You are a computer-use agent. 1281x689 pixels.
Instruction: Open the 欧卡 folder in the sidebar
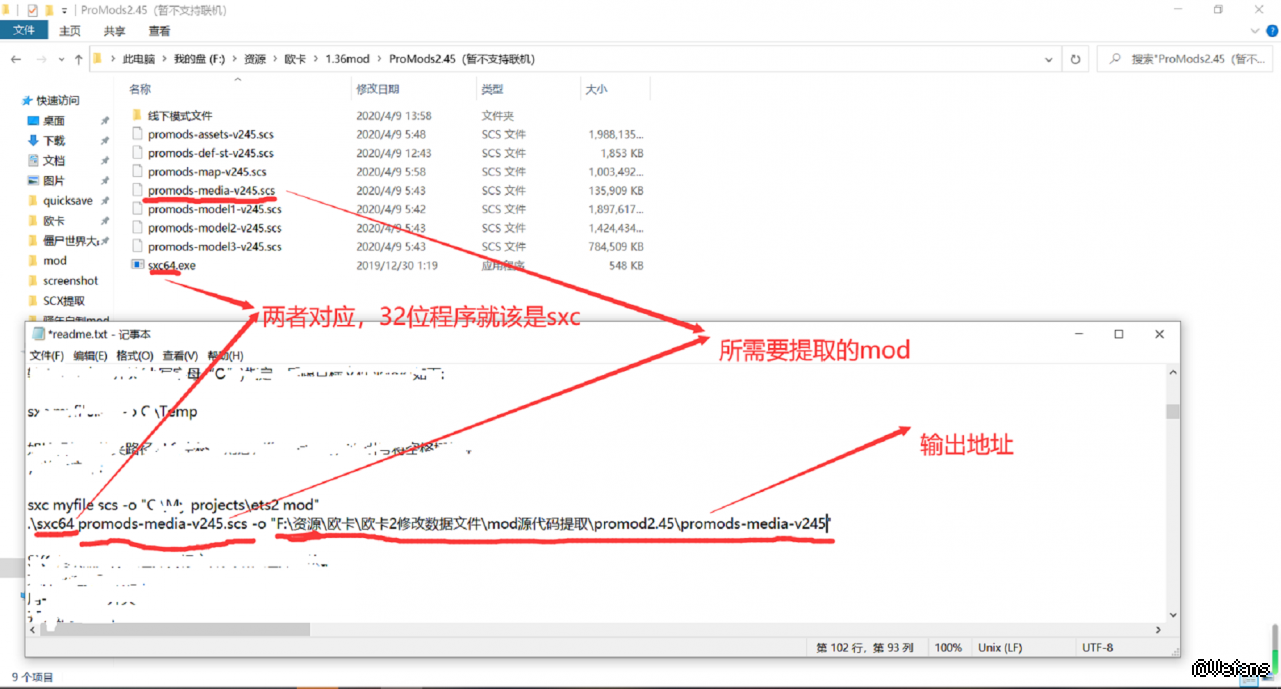(x=53, y=220)
